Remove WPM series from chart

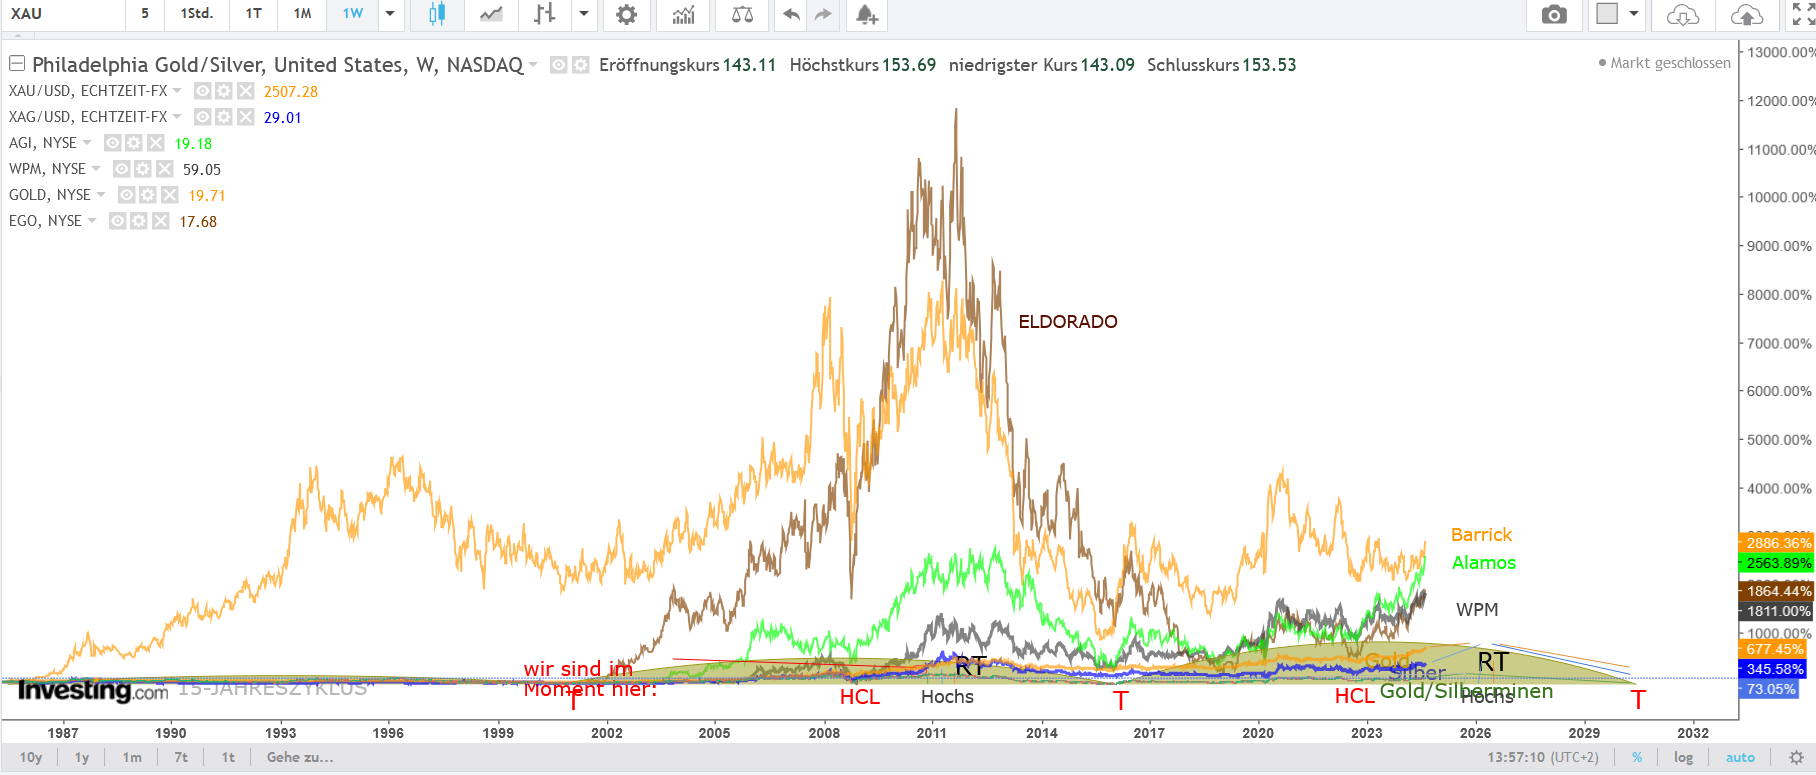[165, 169]
